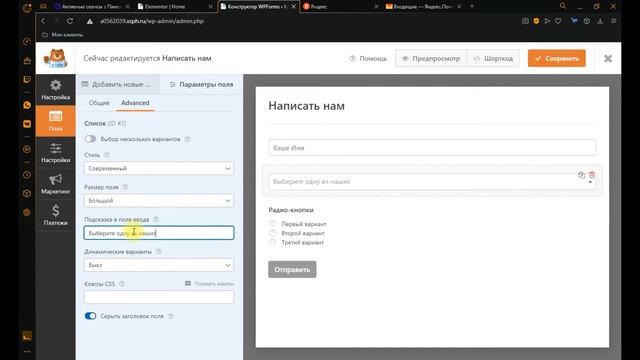
Task: Switch to the Общие tab
Action: coord(99,103)
